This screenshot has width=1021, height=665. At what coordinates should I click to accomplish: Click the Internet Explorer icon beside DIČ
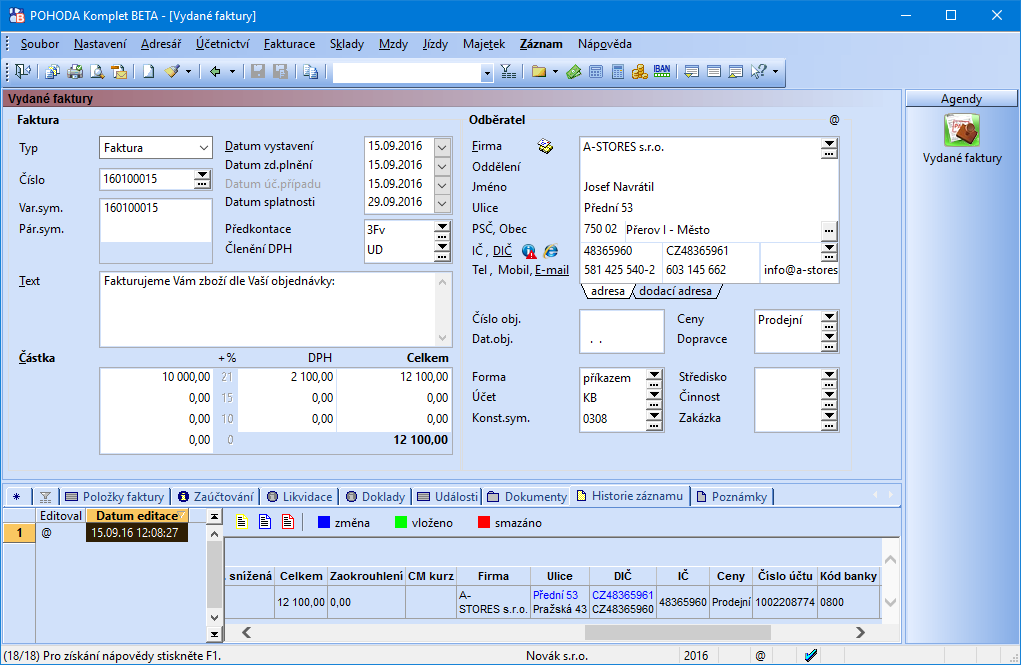coord(551,251)
